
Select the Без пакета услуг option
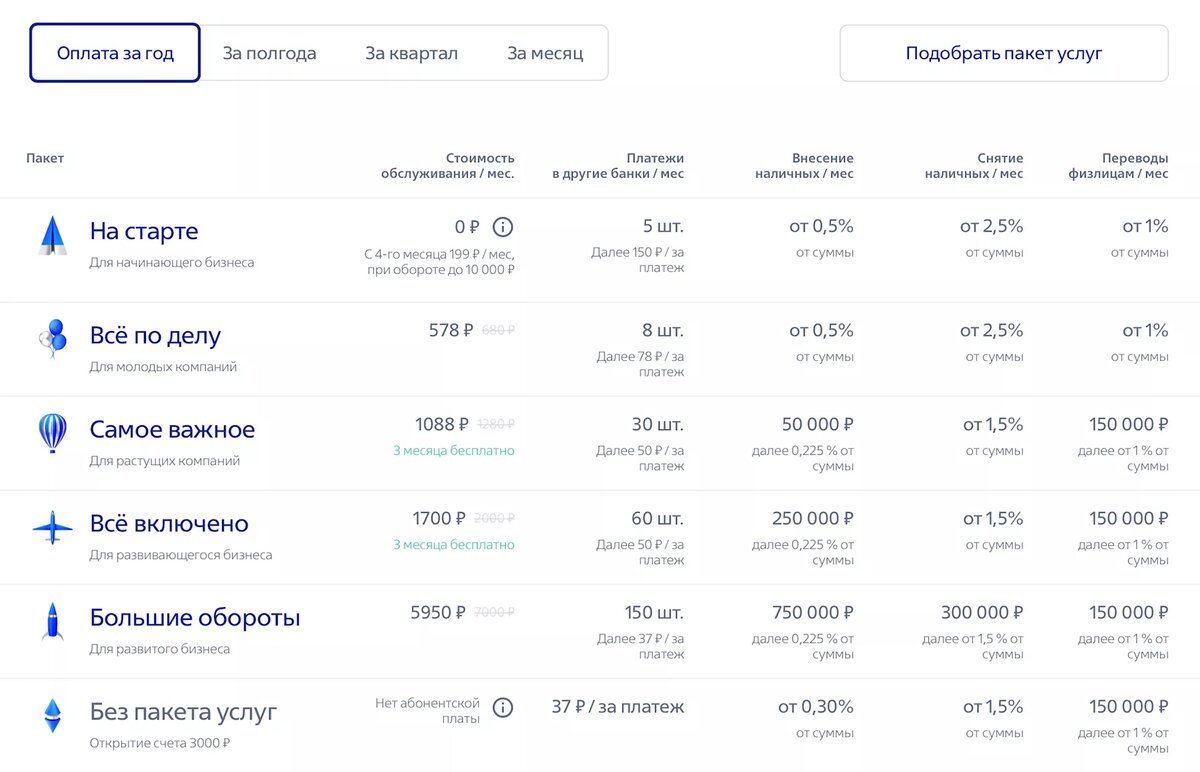(183, 712)
